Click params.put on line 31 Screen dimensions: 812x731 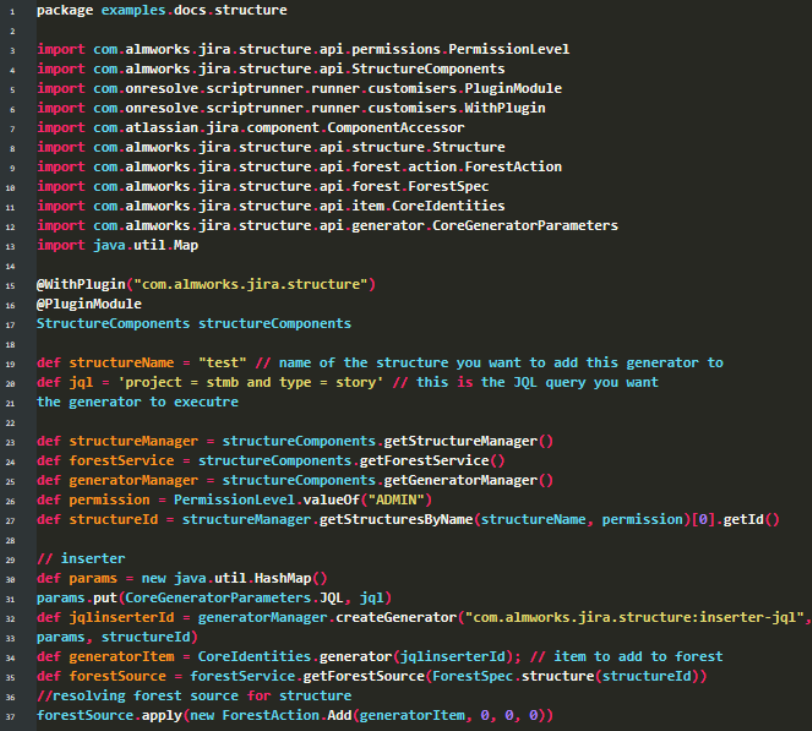click(x=77, y=598)
